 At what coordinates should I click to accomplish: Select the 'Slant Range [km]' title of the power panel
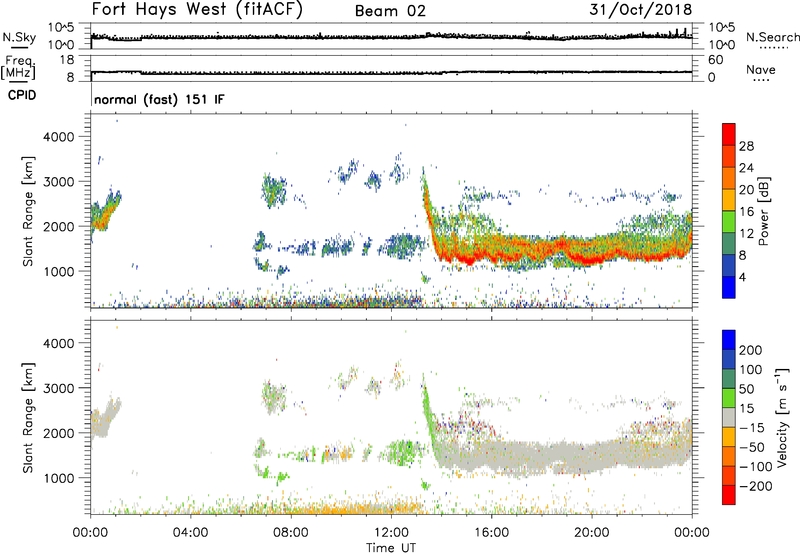coord(28,211)
